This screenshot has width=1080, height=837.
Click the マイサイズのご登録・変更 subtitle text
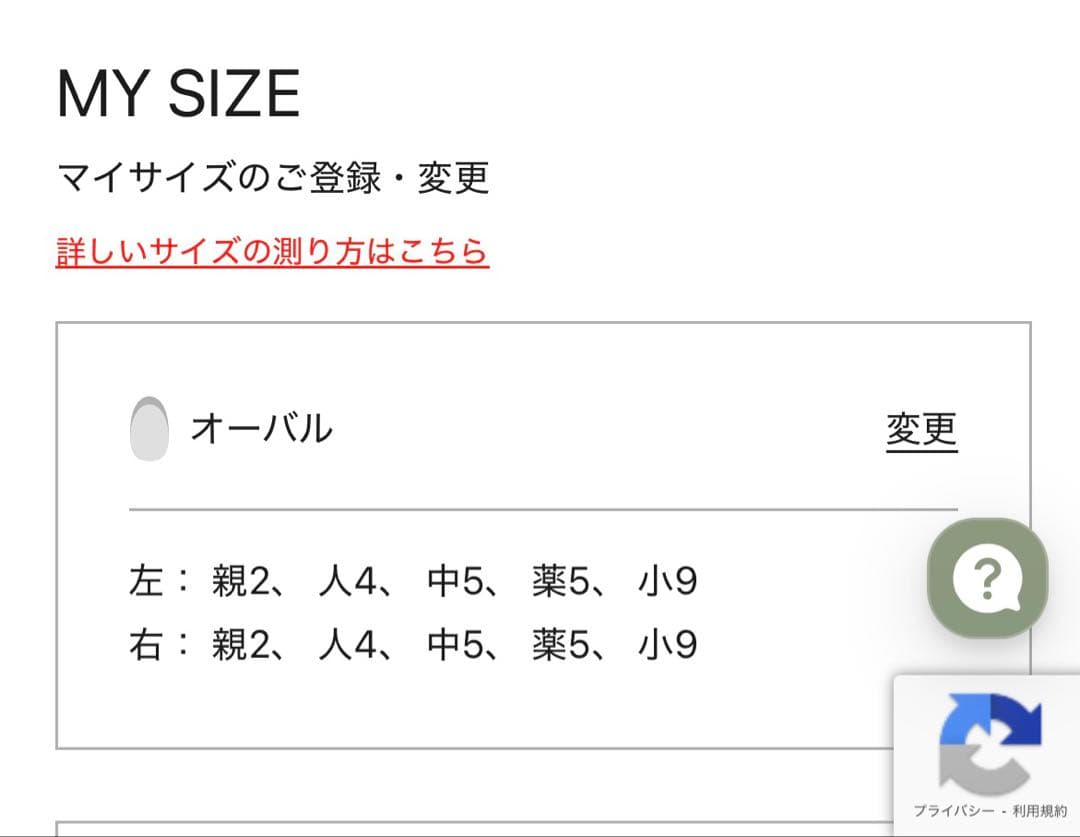coord(272,178)
